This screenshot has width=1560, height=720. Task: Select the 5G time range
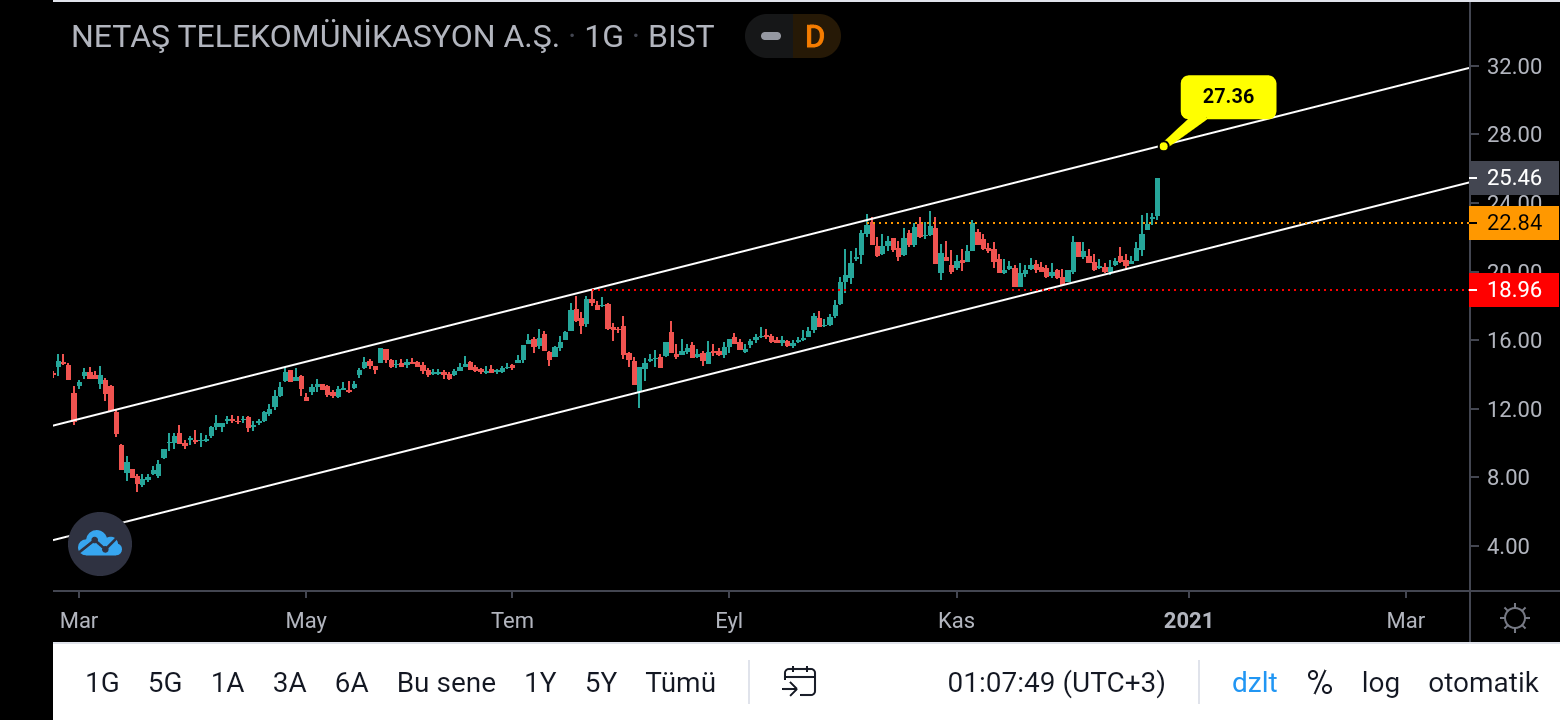[165, 683]
